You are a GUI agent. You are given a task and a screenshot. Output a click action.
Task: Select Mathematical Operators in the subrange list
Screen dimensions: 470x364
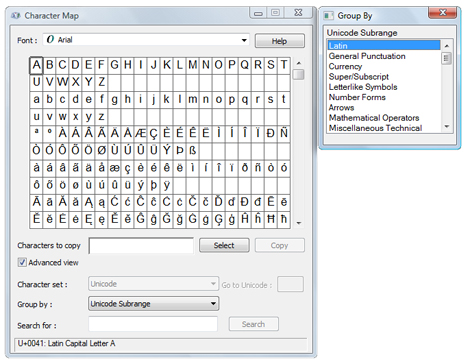pos(384,118)
